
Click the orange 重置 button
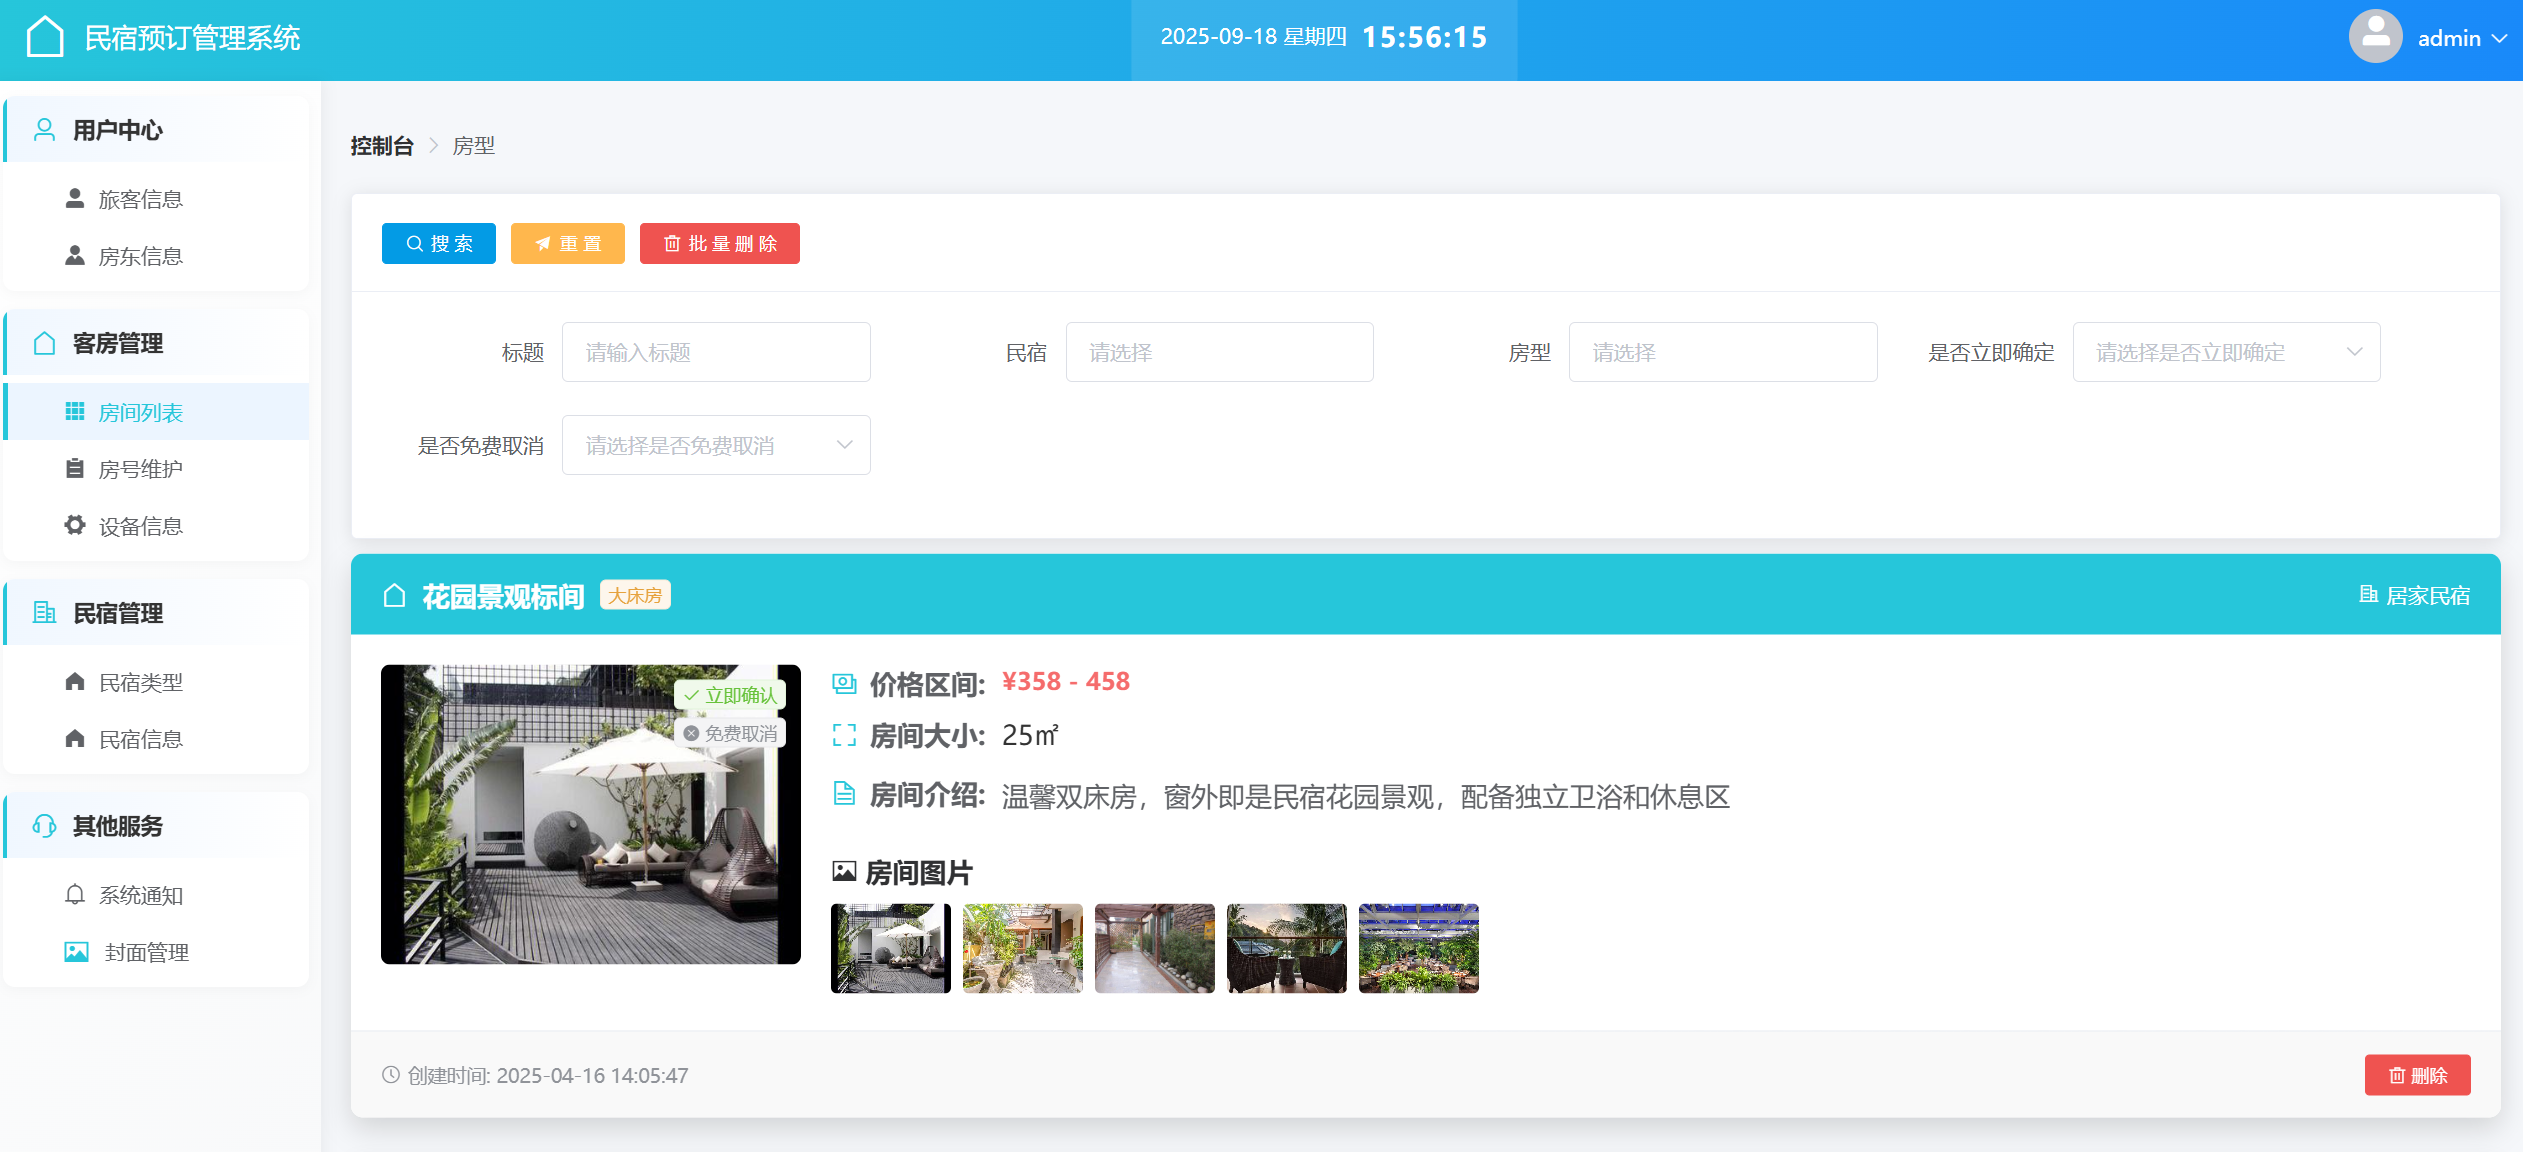pos(568,243)
